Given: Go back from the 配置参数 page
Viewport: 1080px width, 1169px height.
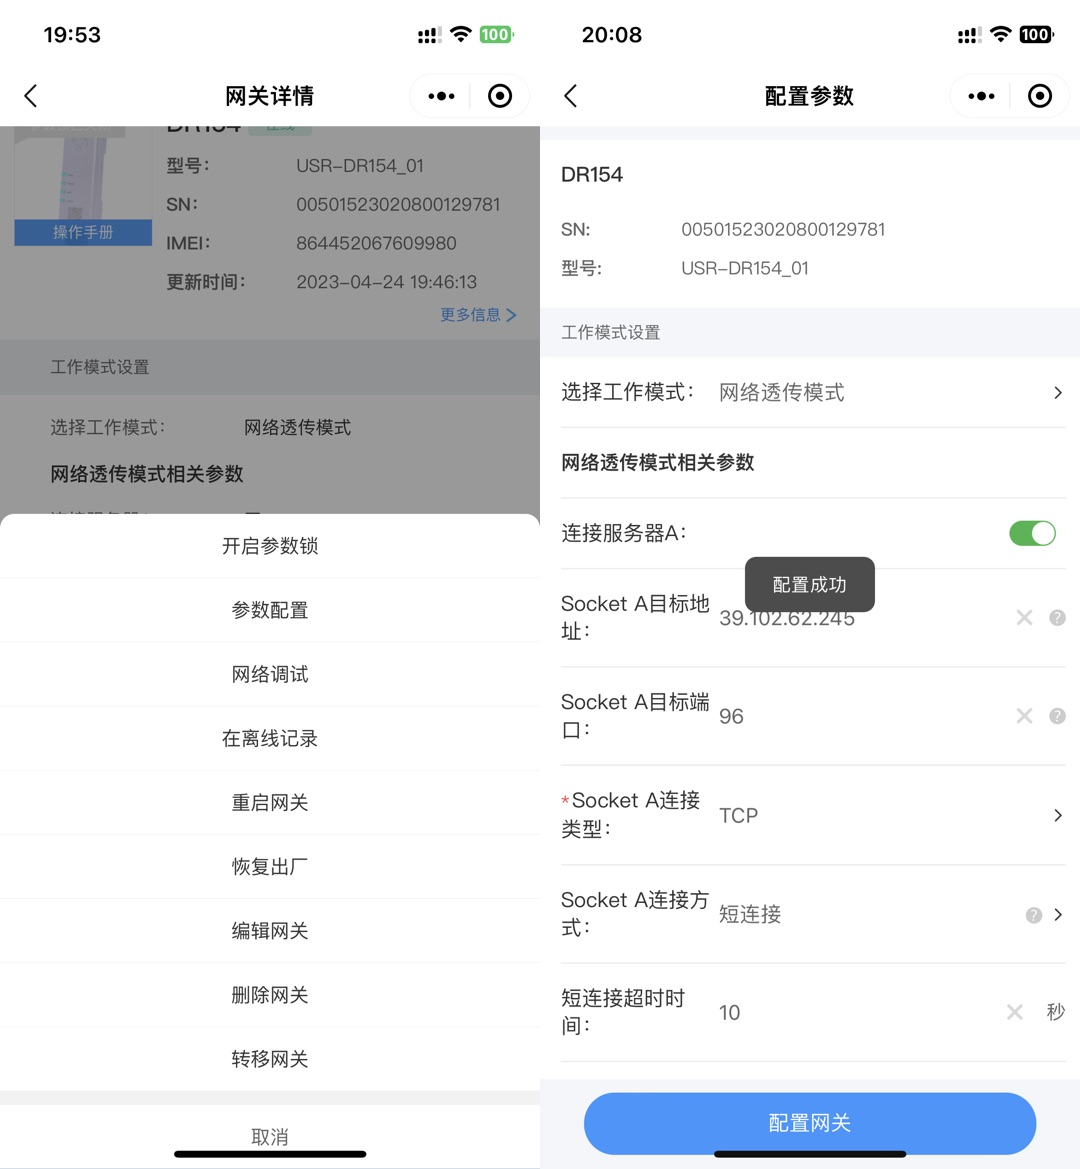Looking at the screenshot, I should pos(571,96).
